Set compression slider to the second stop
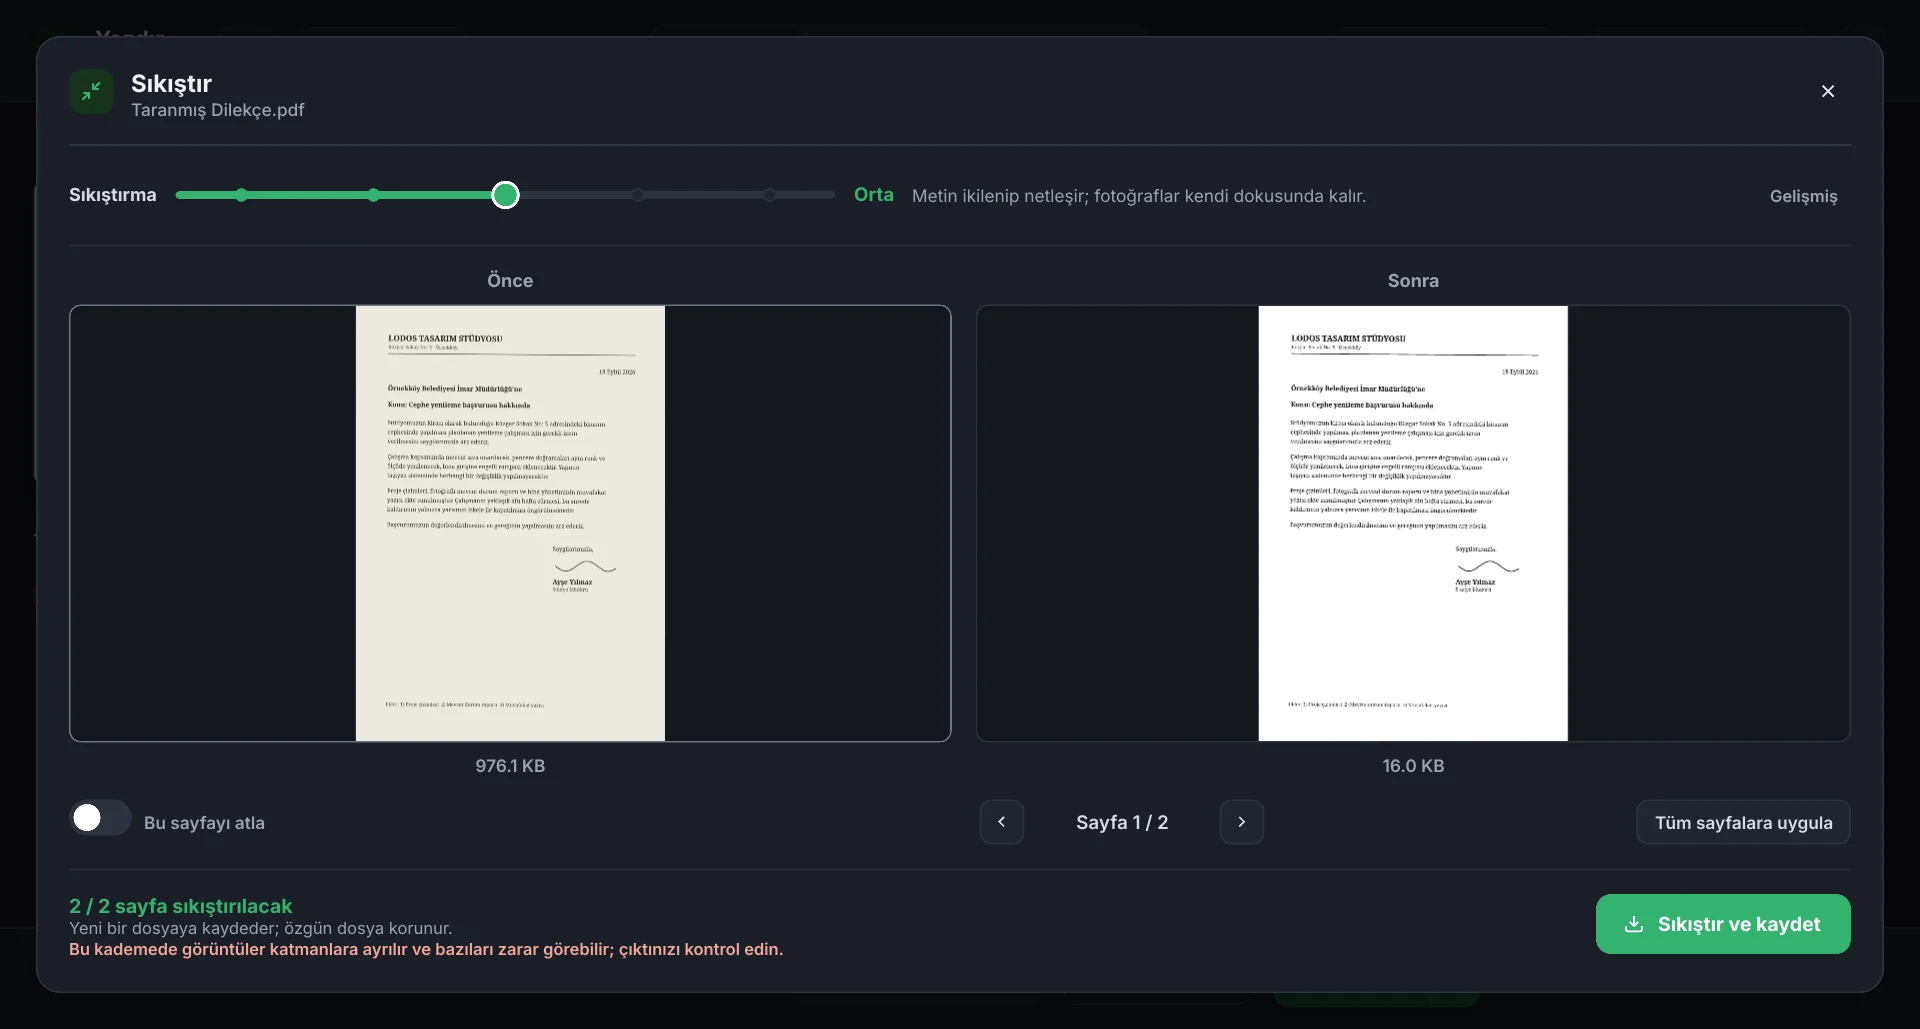This screenshot has width=1920, height=1029. click(373, 195)
